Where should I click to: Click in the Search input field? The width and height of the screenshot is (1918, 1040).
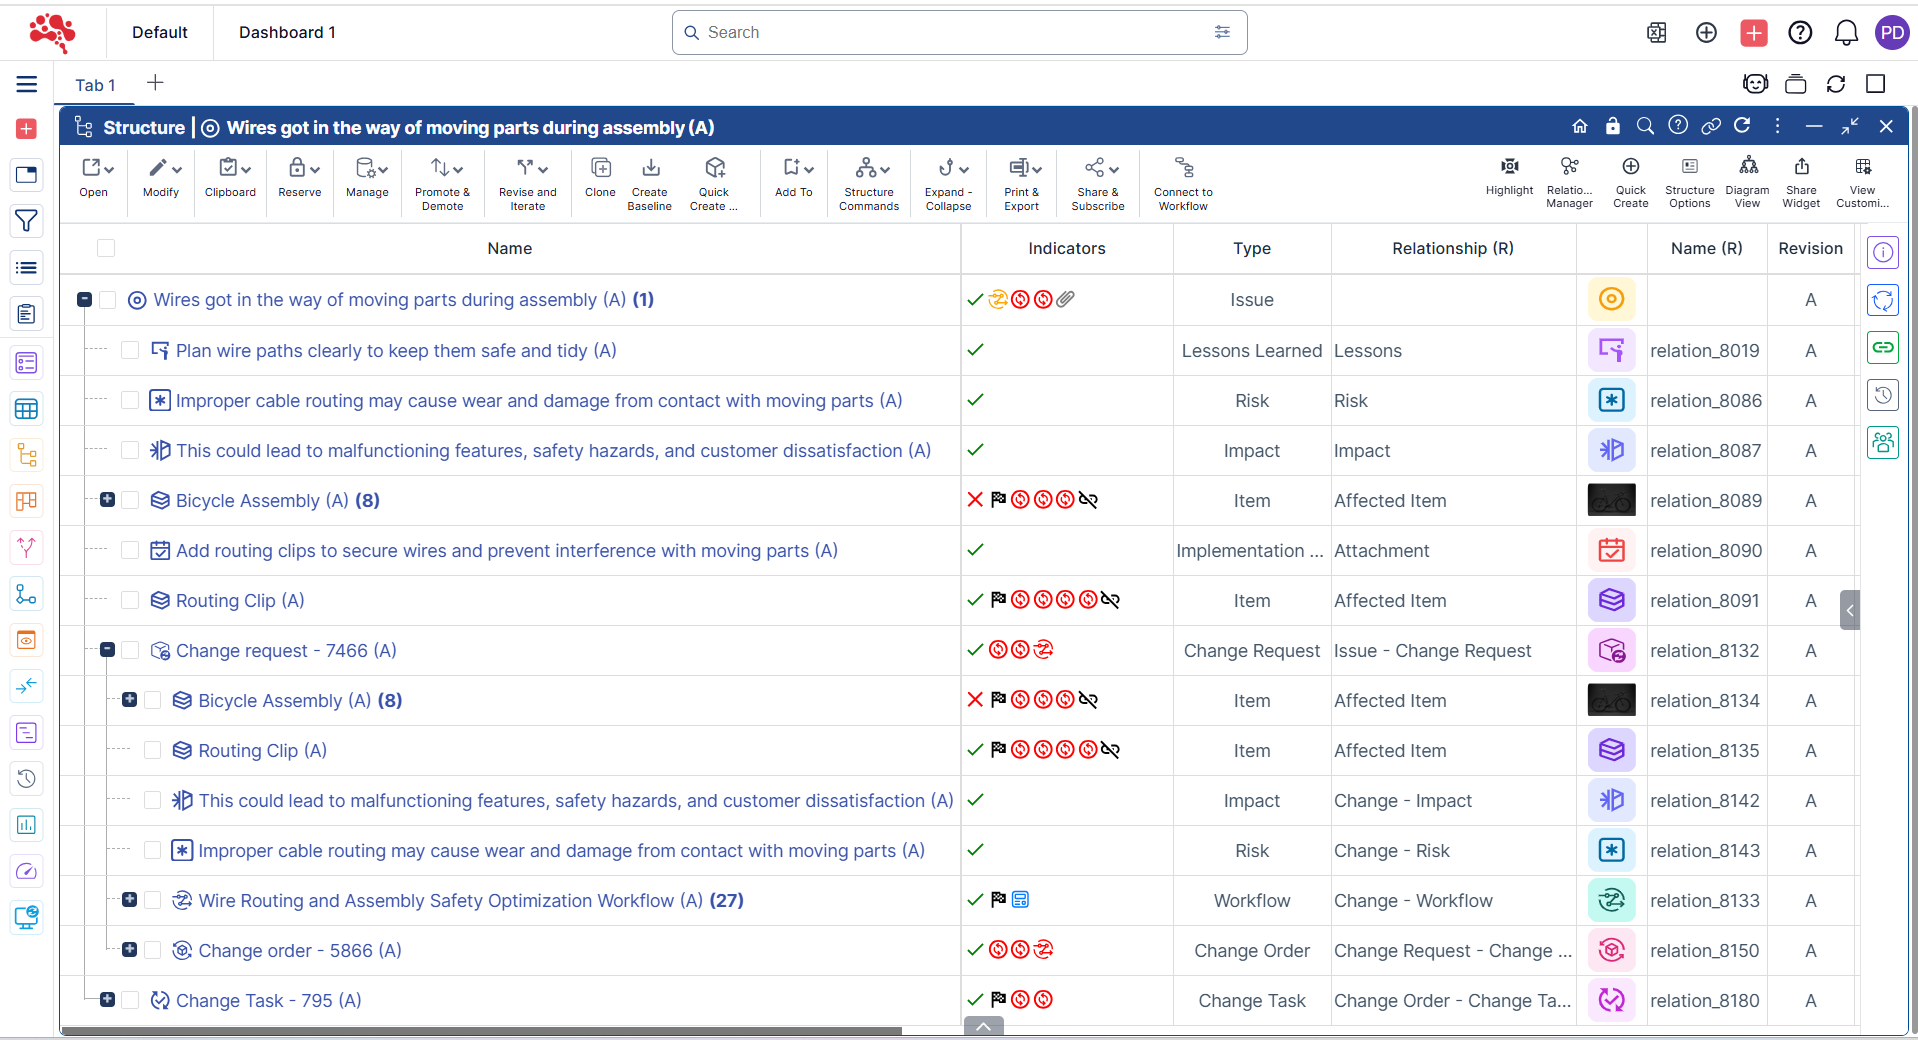tap(950, 33)
